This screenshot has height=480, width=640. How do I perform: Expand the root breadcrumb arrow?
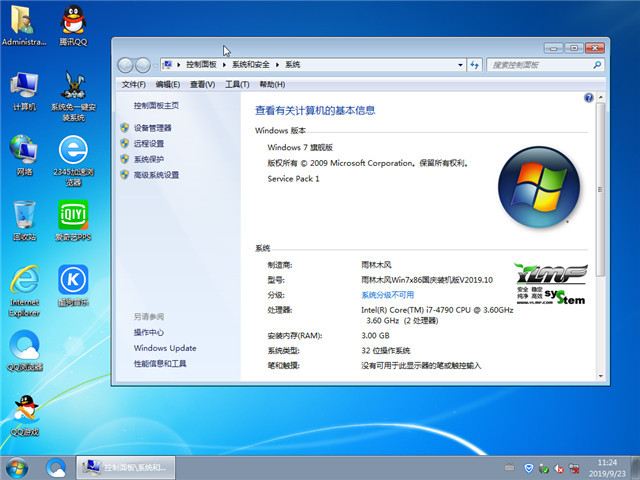pyautogui.click(x=178, y=65)
